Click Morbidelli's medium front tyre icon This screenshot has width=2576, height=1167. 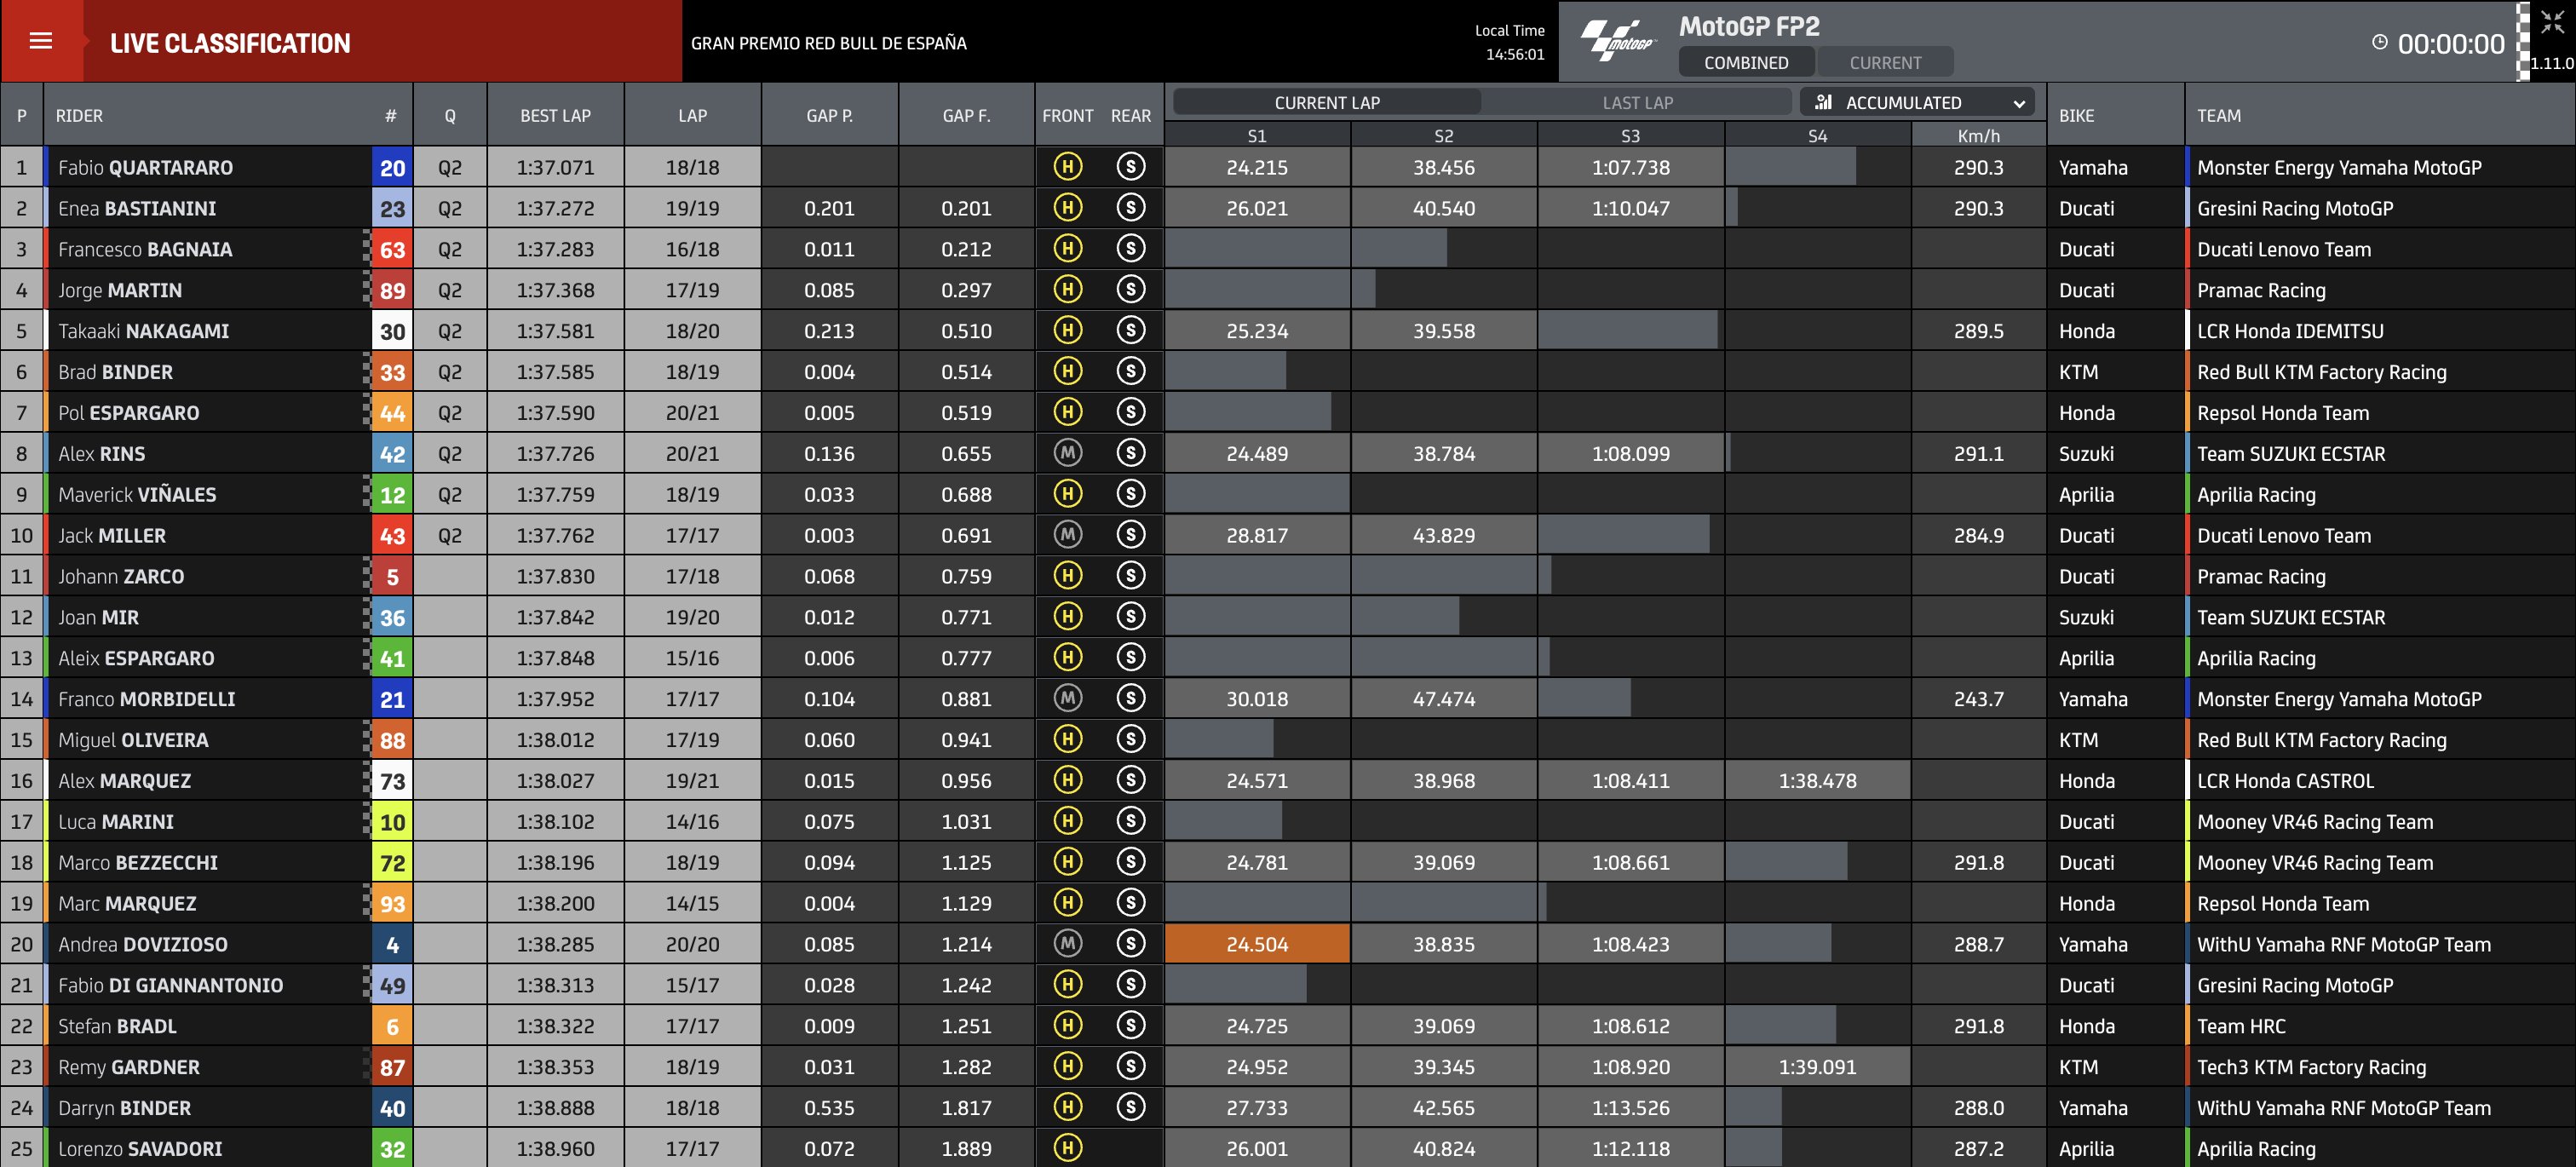(1068, 698)
